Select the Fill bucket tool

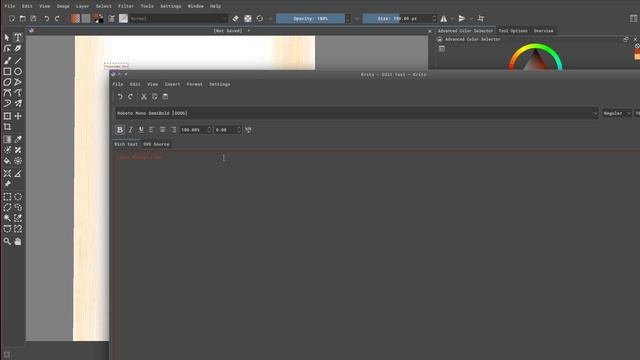7,161
